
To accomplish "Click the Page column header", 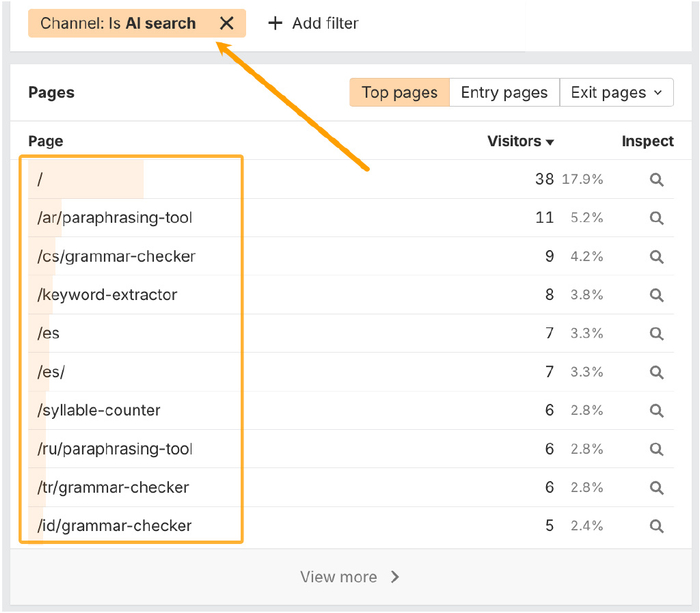I will click(46, 141).
